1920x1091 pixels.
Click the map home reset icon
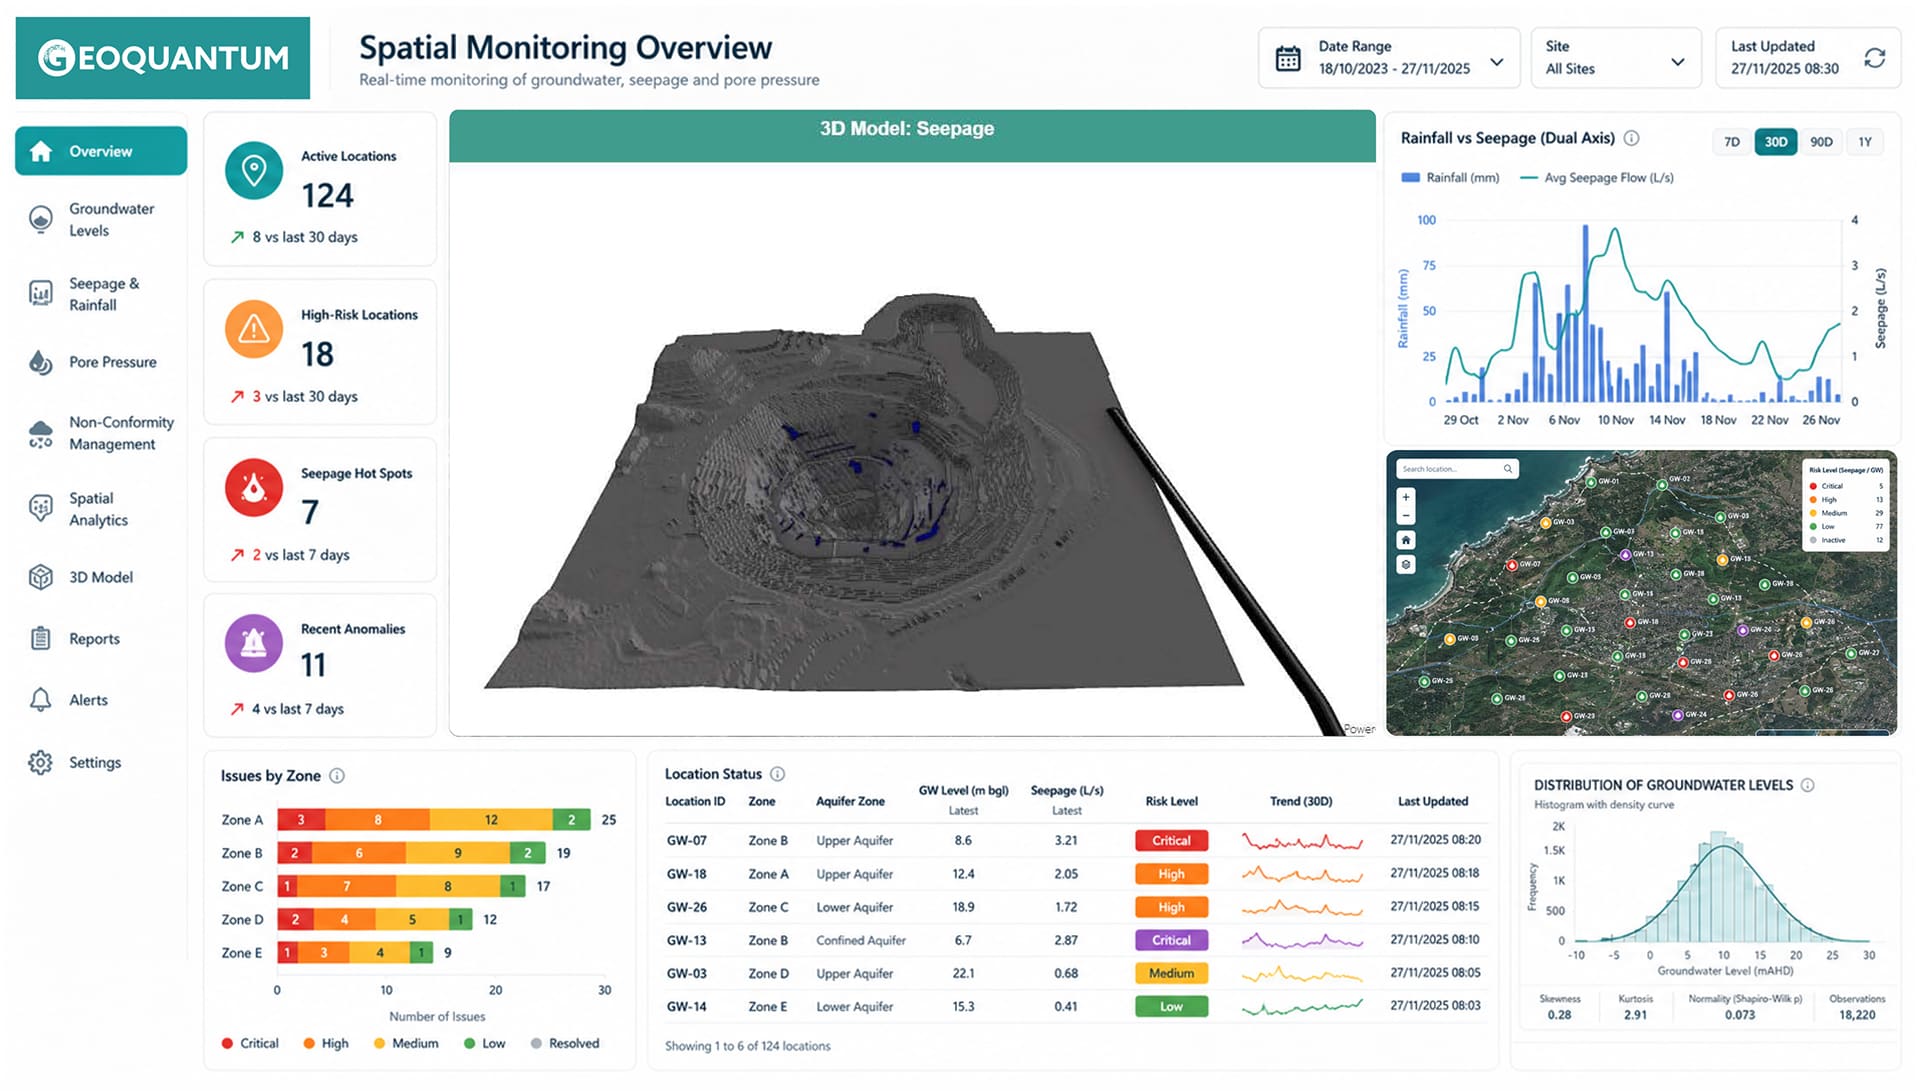(1405, 540)
